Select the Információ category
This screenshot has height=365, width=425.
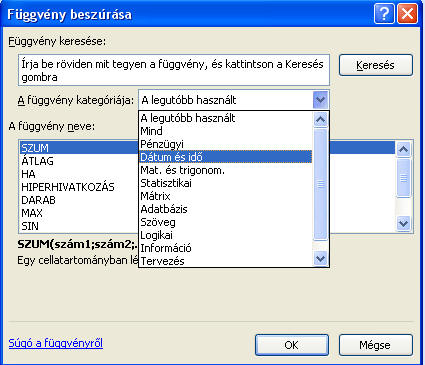click(x=225, y=248)
